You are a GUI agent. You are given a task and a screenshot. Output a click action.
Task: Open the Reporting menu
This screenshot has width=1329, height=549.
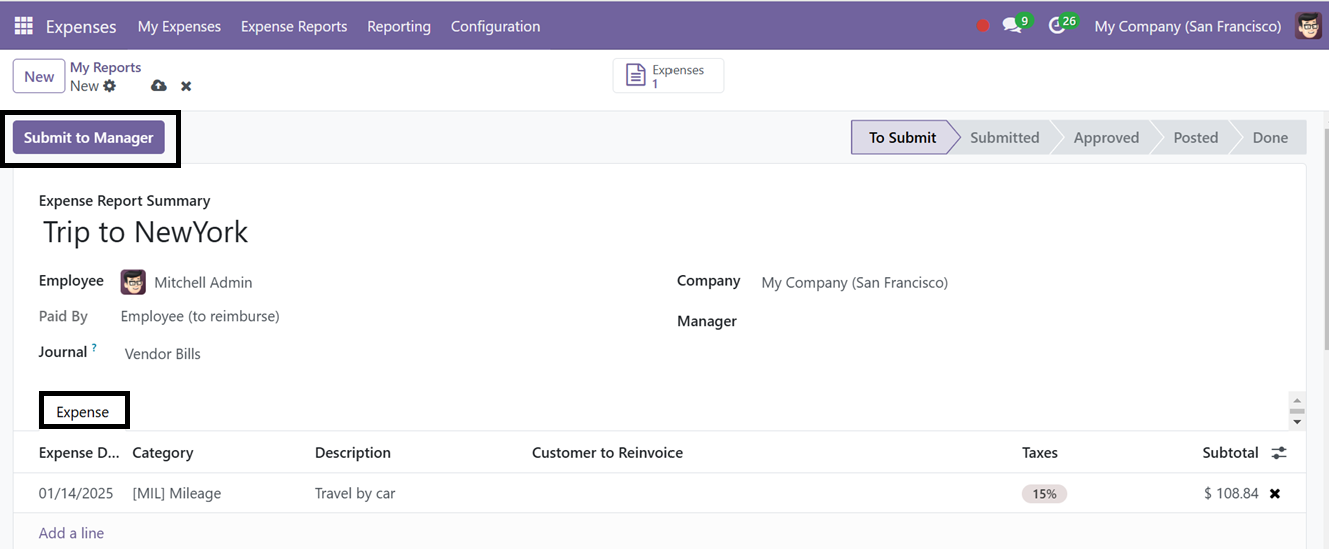(399, 27)
